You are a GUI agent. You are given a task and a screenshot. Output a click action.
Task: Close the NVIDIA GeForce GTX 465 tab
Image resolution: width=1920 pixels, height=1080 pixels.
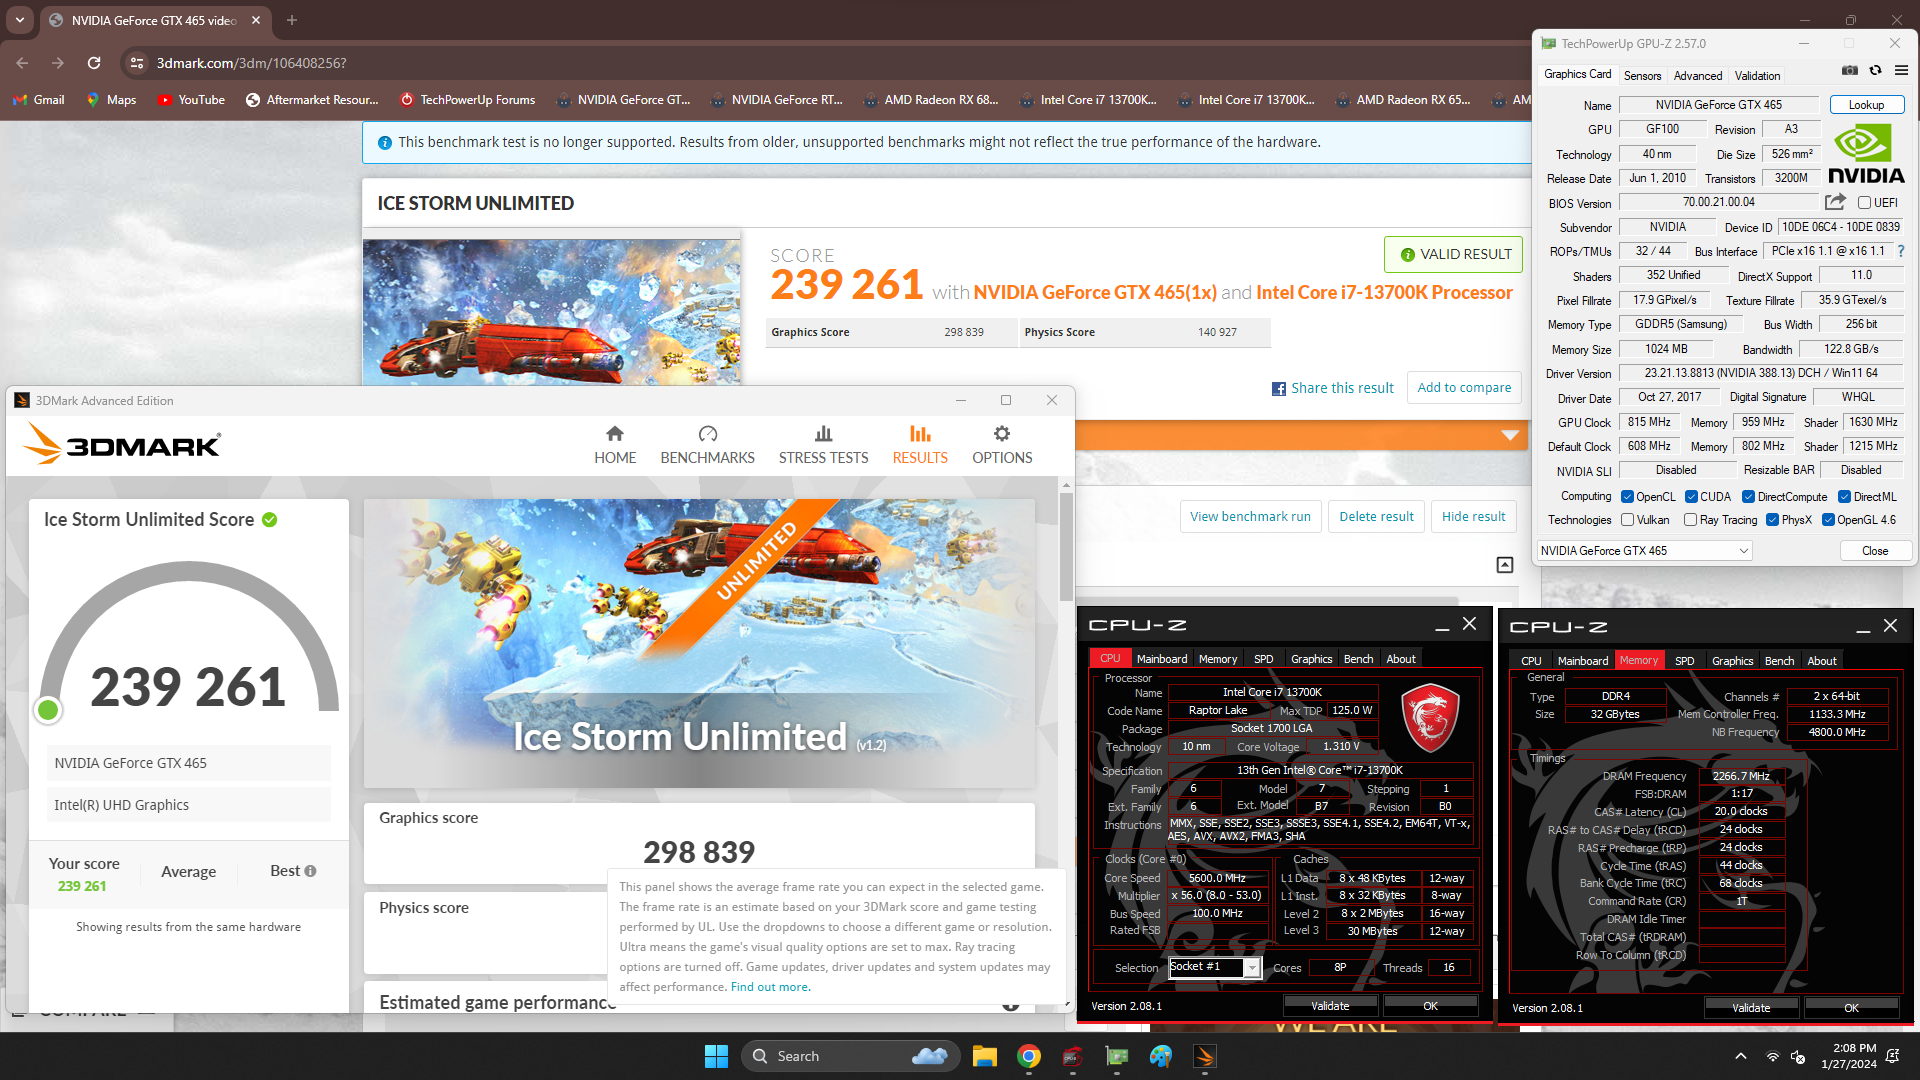[256, 20]
